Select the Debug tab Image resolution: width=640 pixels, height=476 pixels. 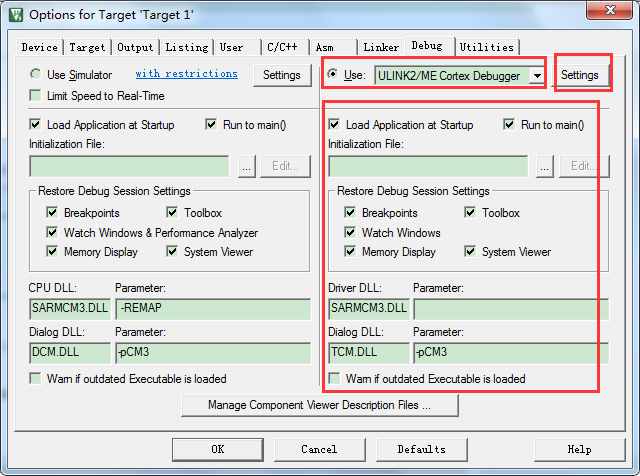pos(427,46)
